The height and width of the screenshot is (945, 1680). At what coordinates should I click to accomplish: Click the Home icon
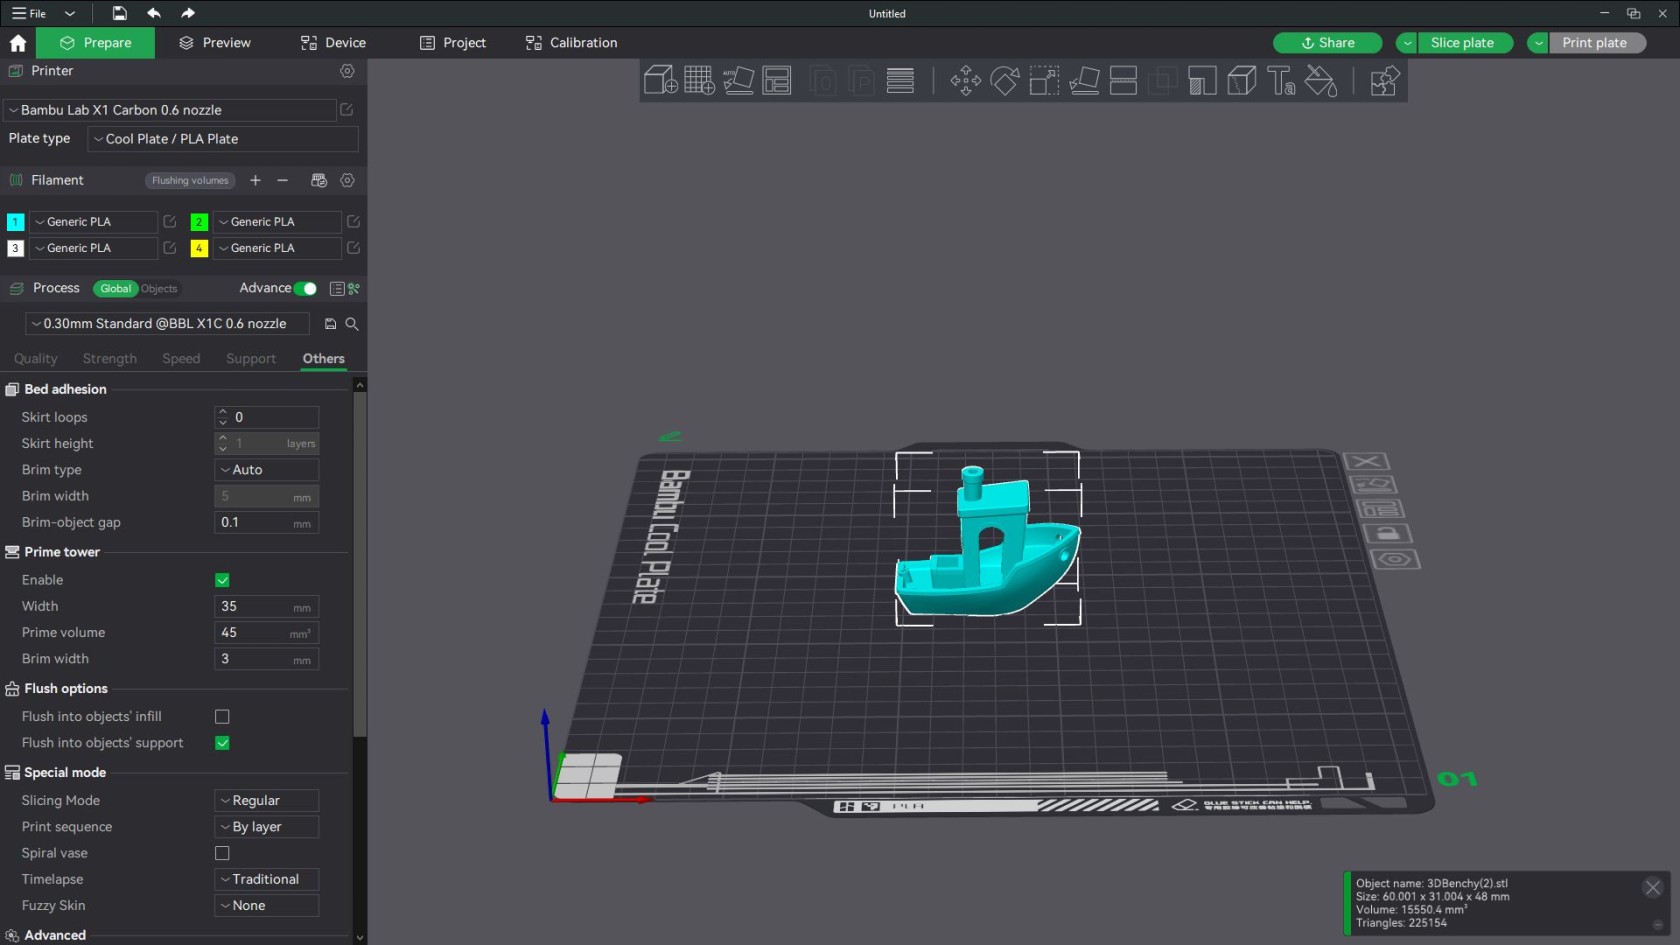point(18,43)
